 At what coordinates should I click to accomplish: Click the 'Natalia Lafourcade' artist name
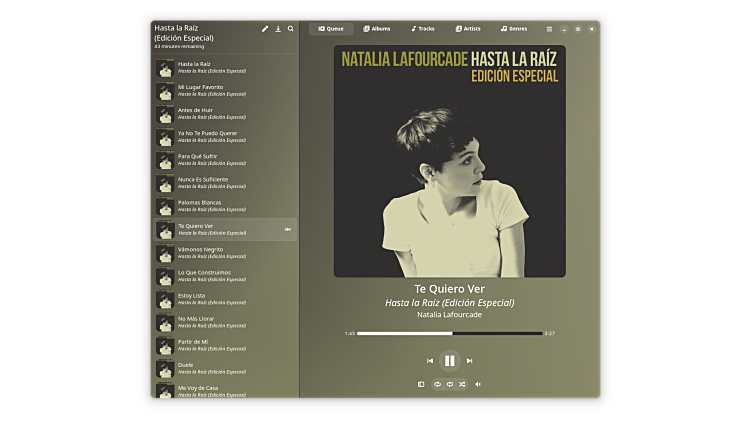point(449,315)
